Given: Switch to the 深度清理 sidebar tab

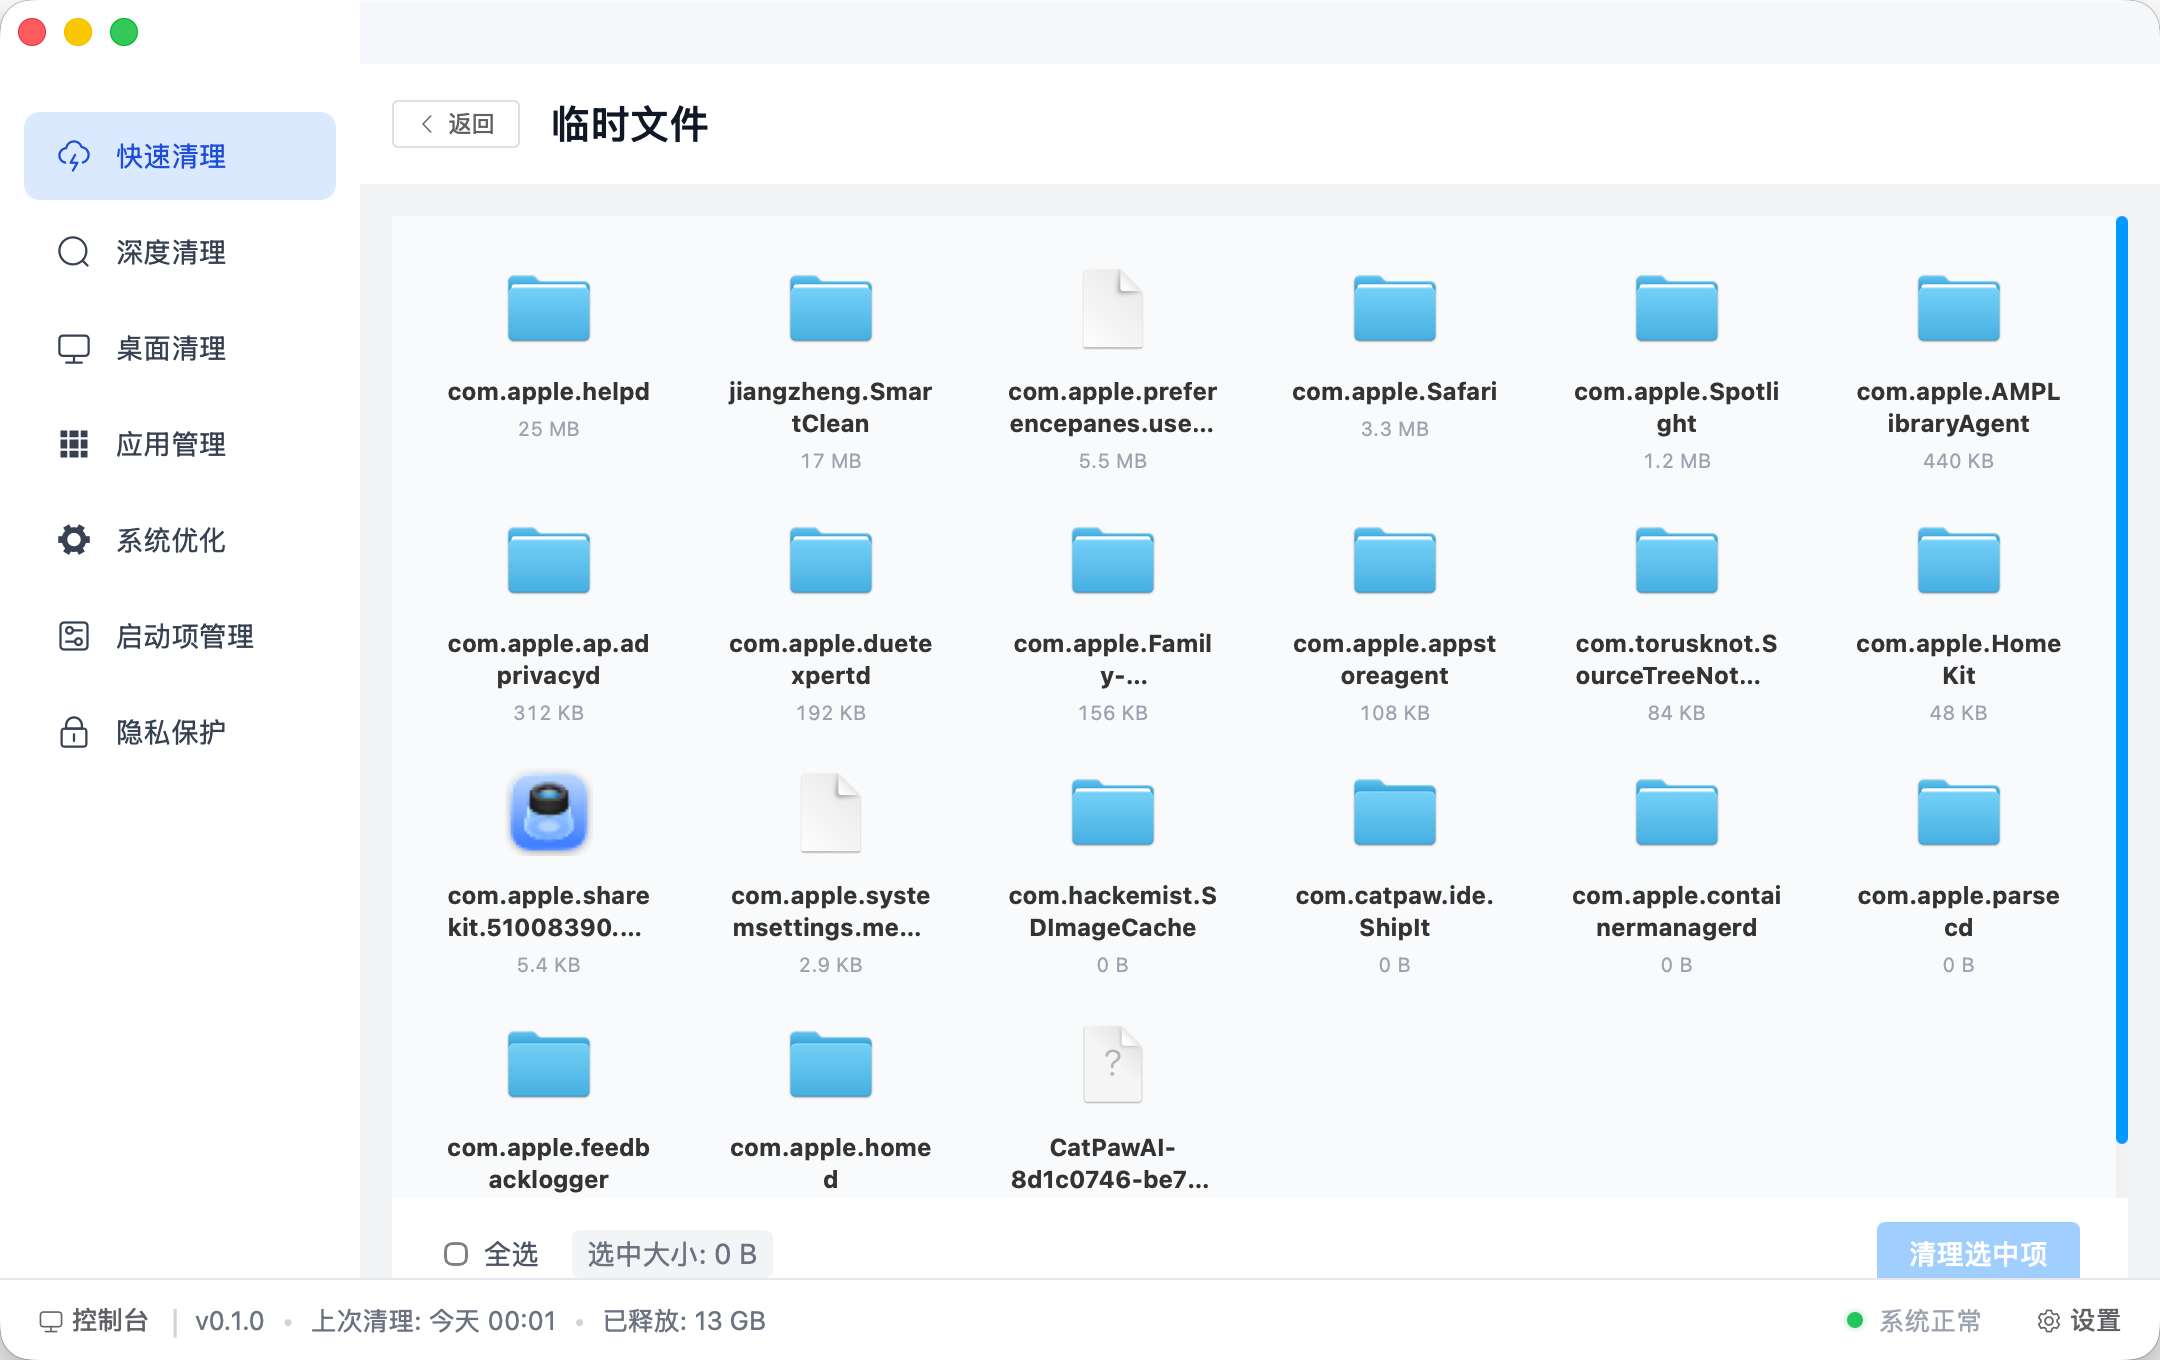Looking at the screenshot, I should click(x=171, y=252).
